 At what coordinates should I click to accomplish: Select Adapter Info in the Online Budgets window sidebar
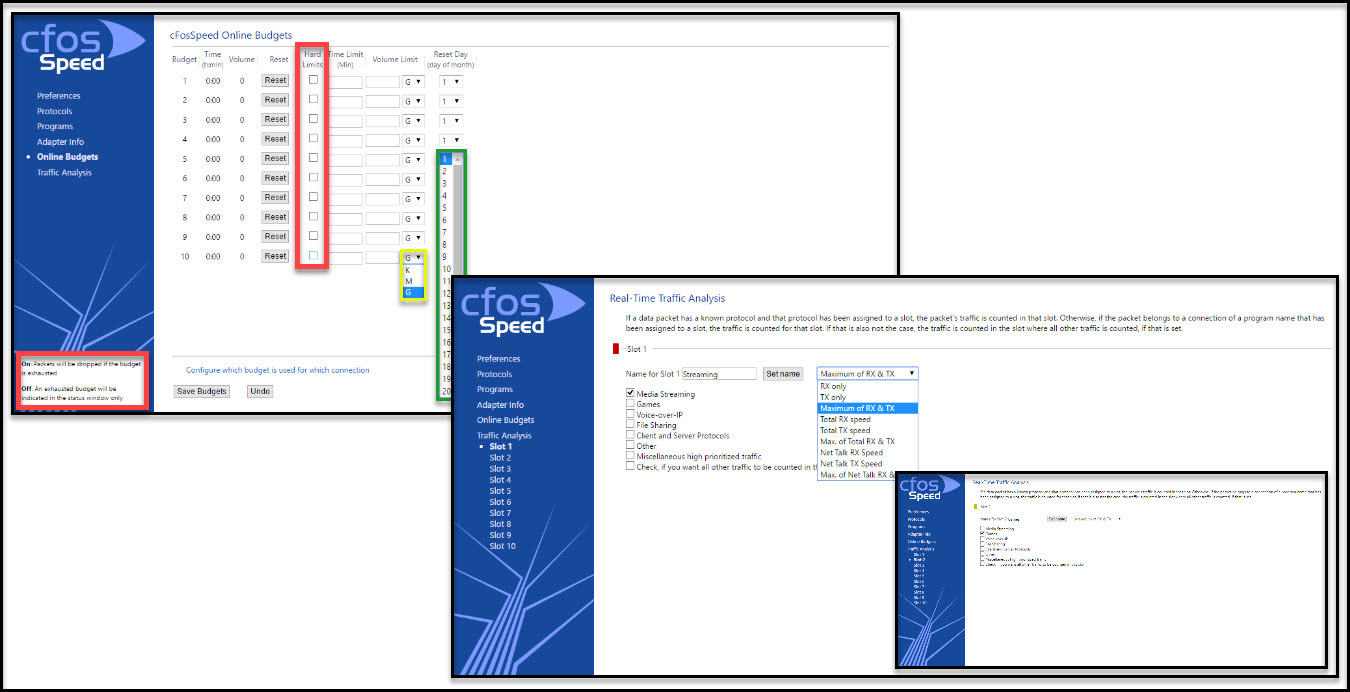(x=60, y=142)
